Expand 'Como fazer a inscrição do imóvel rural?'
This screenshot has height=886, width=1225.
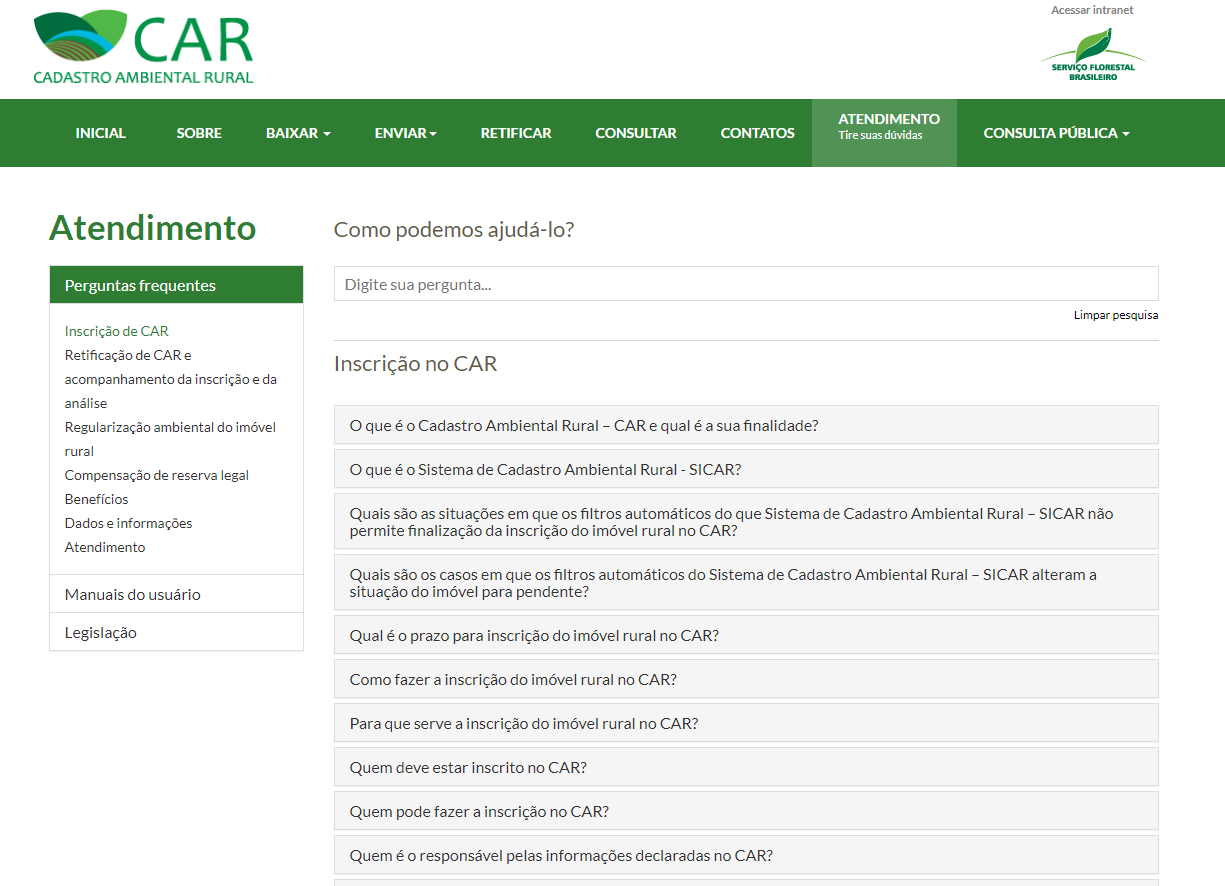745,678
